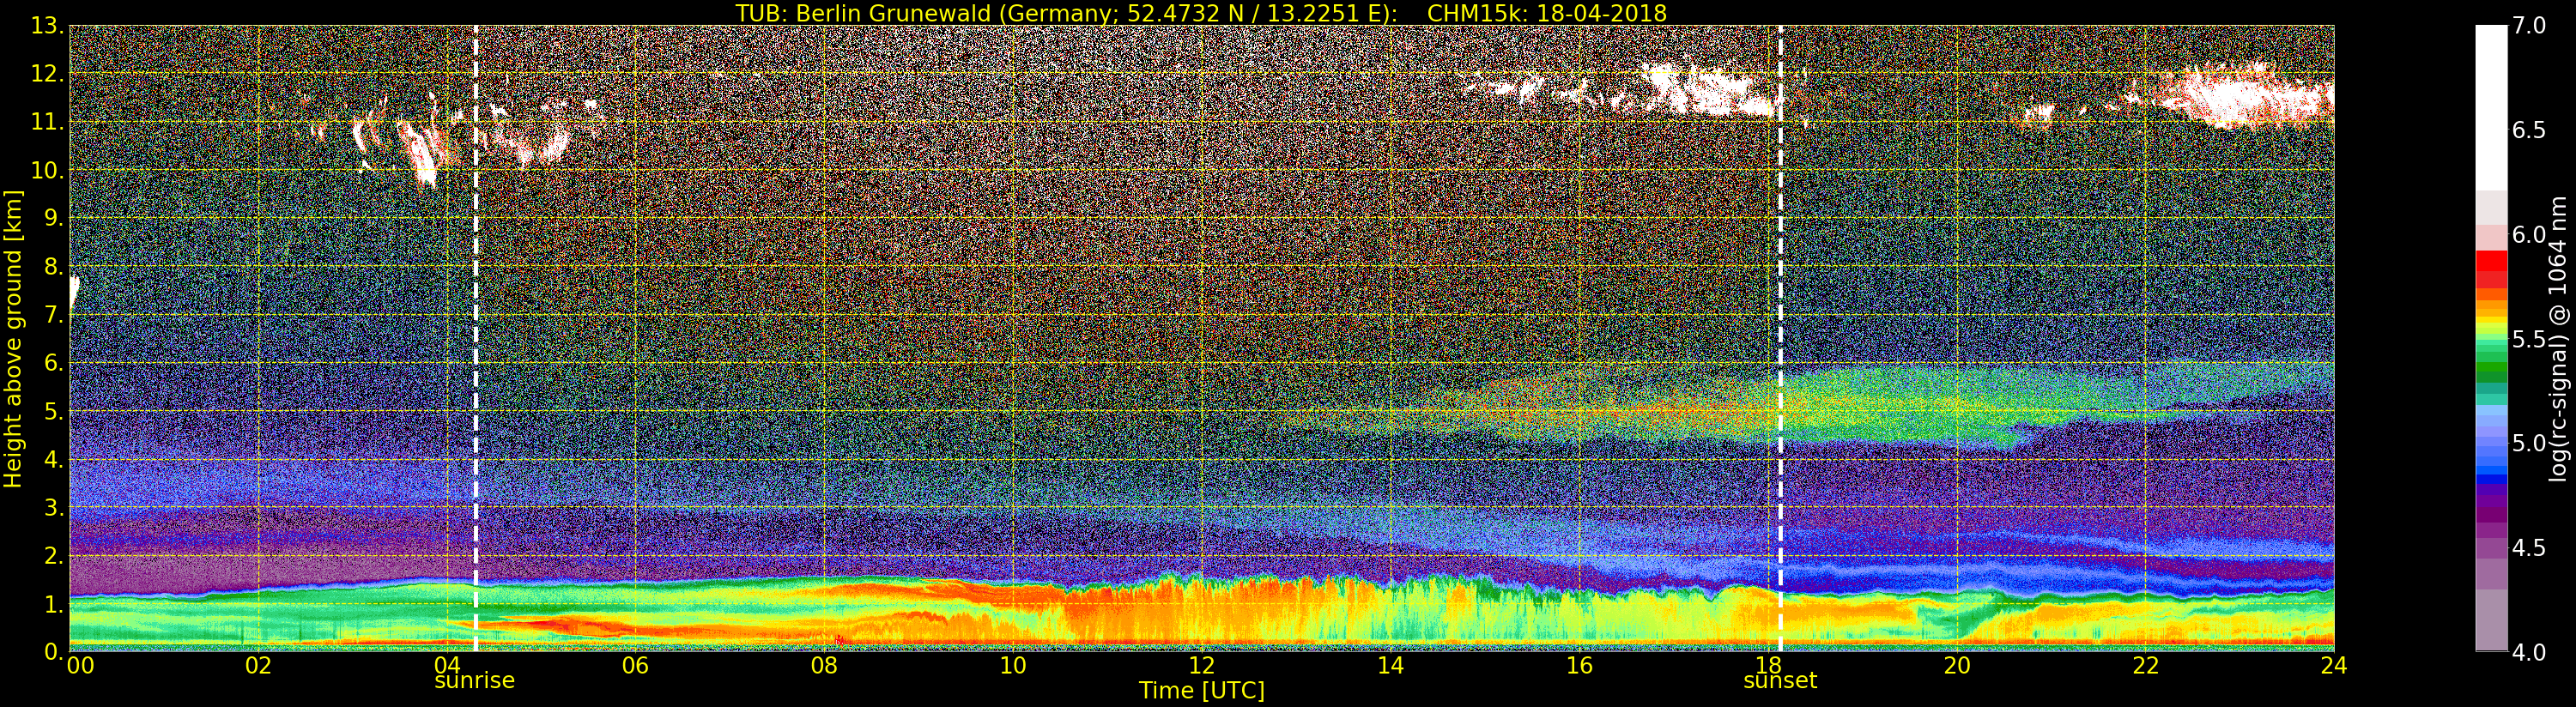Click the '10' time tick label
Image resolution: width=2576 pixels, height=707 pixels.
pos(1013,665)
